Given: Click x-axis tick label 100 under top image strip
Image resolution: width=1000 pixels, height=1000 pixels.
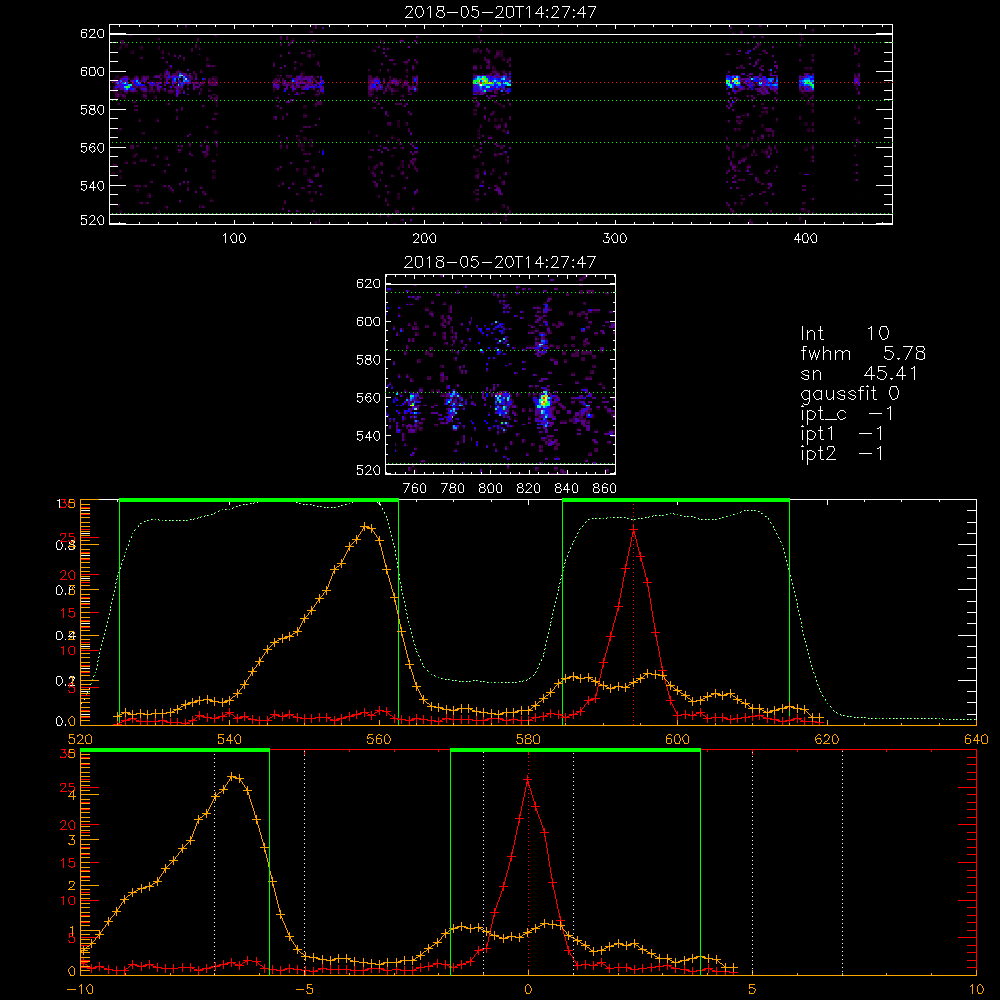Looking at the screenshot, I should tap(233, 239).
